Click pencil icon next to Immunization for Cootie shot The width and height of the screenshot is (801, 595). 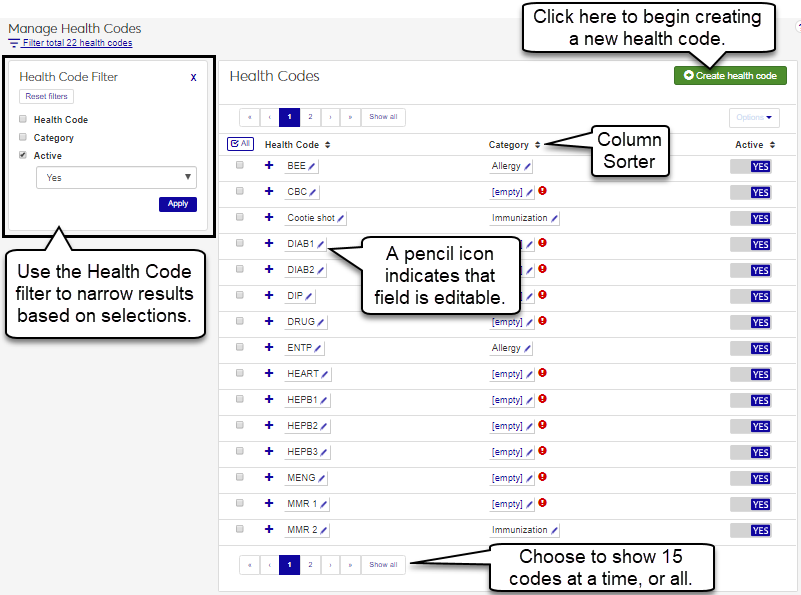coord(554,218)
